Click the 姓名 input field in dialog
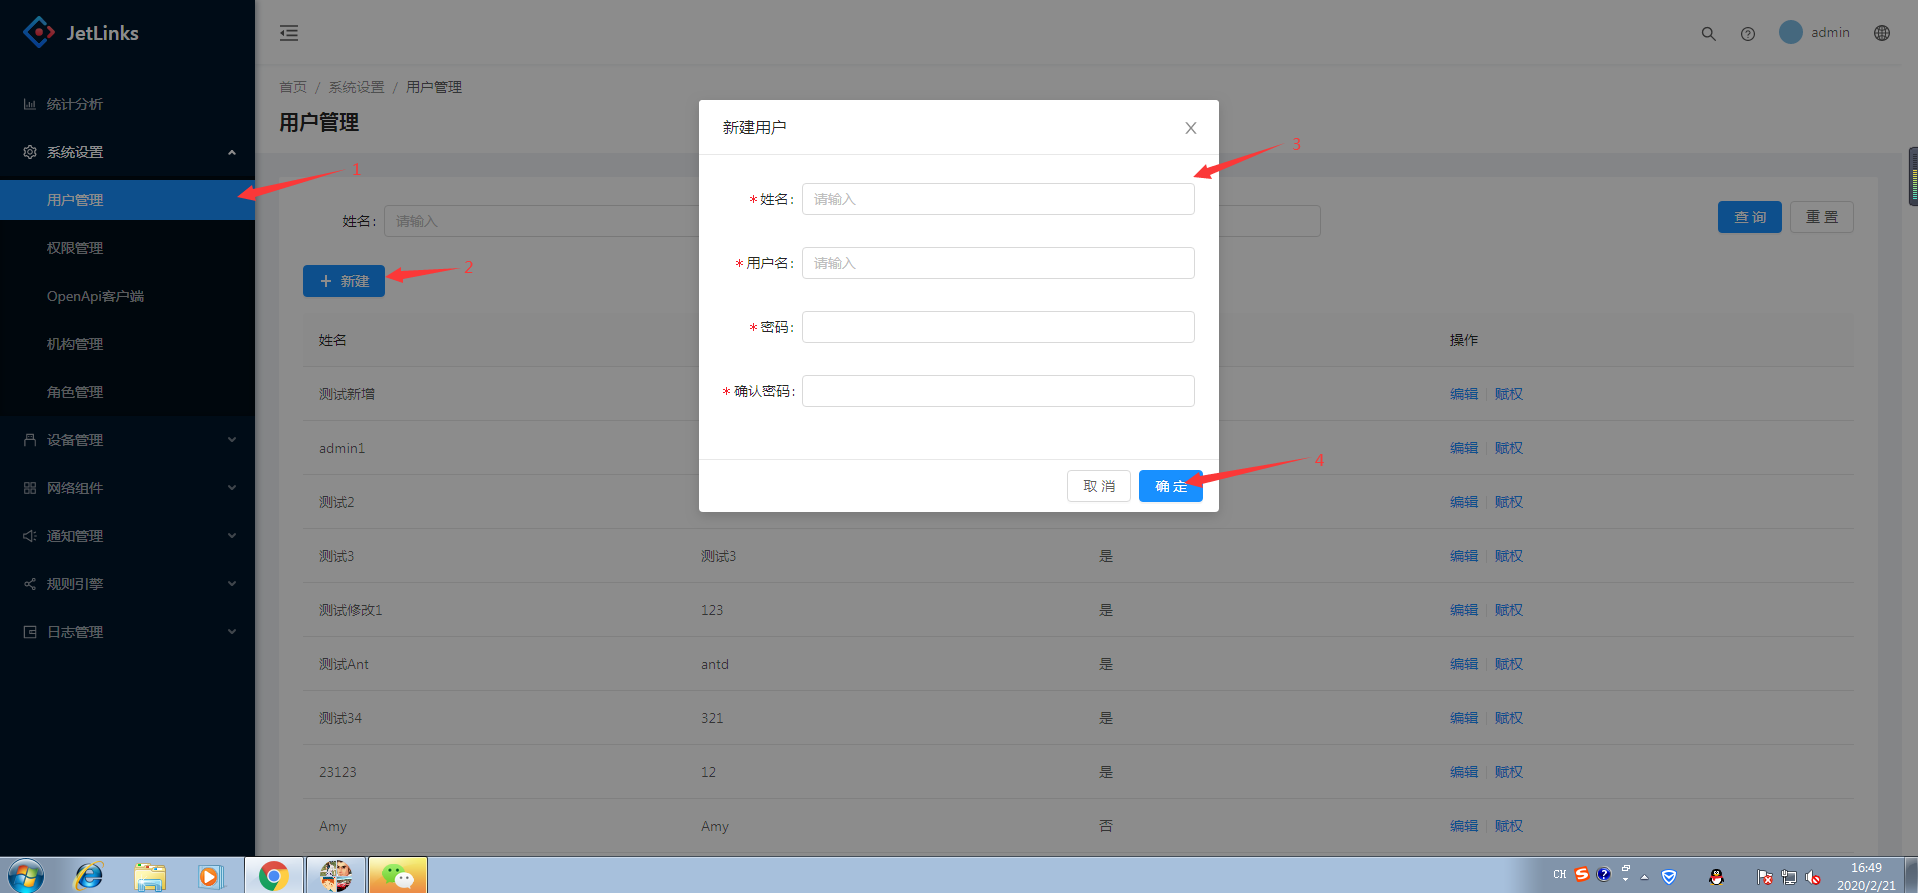The width and height of the screenshot is (1918, 893). coord(997,199)
